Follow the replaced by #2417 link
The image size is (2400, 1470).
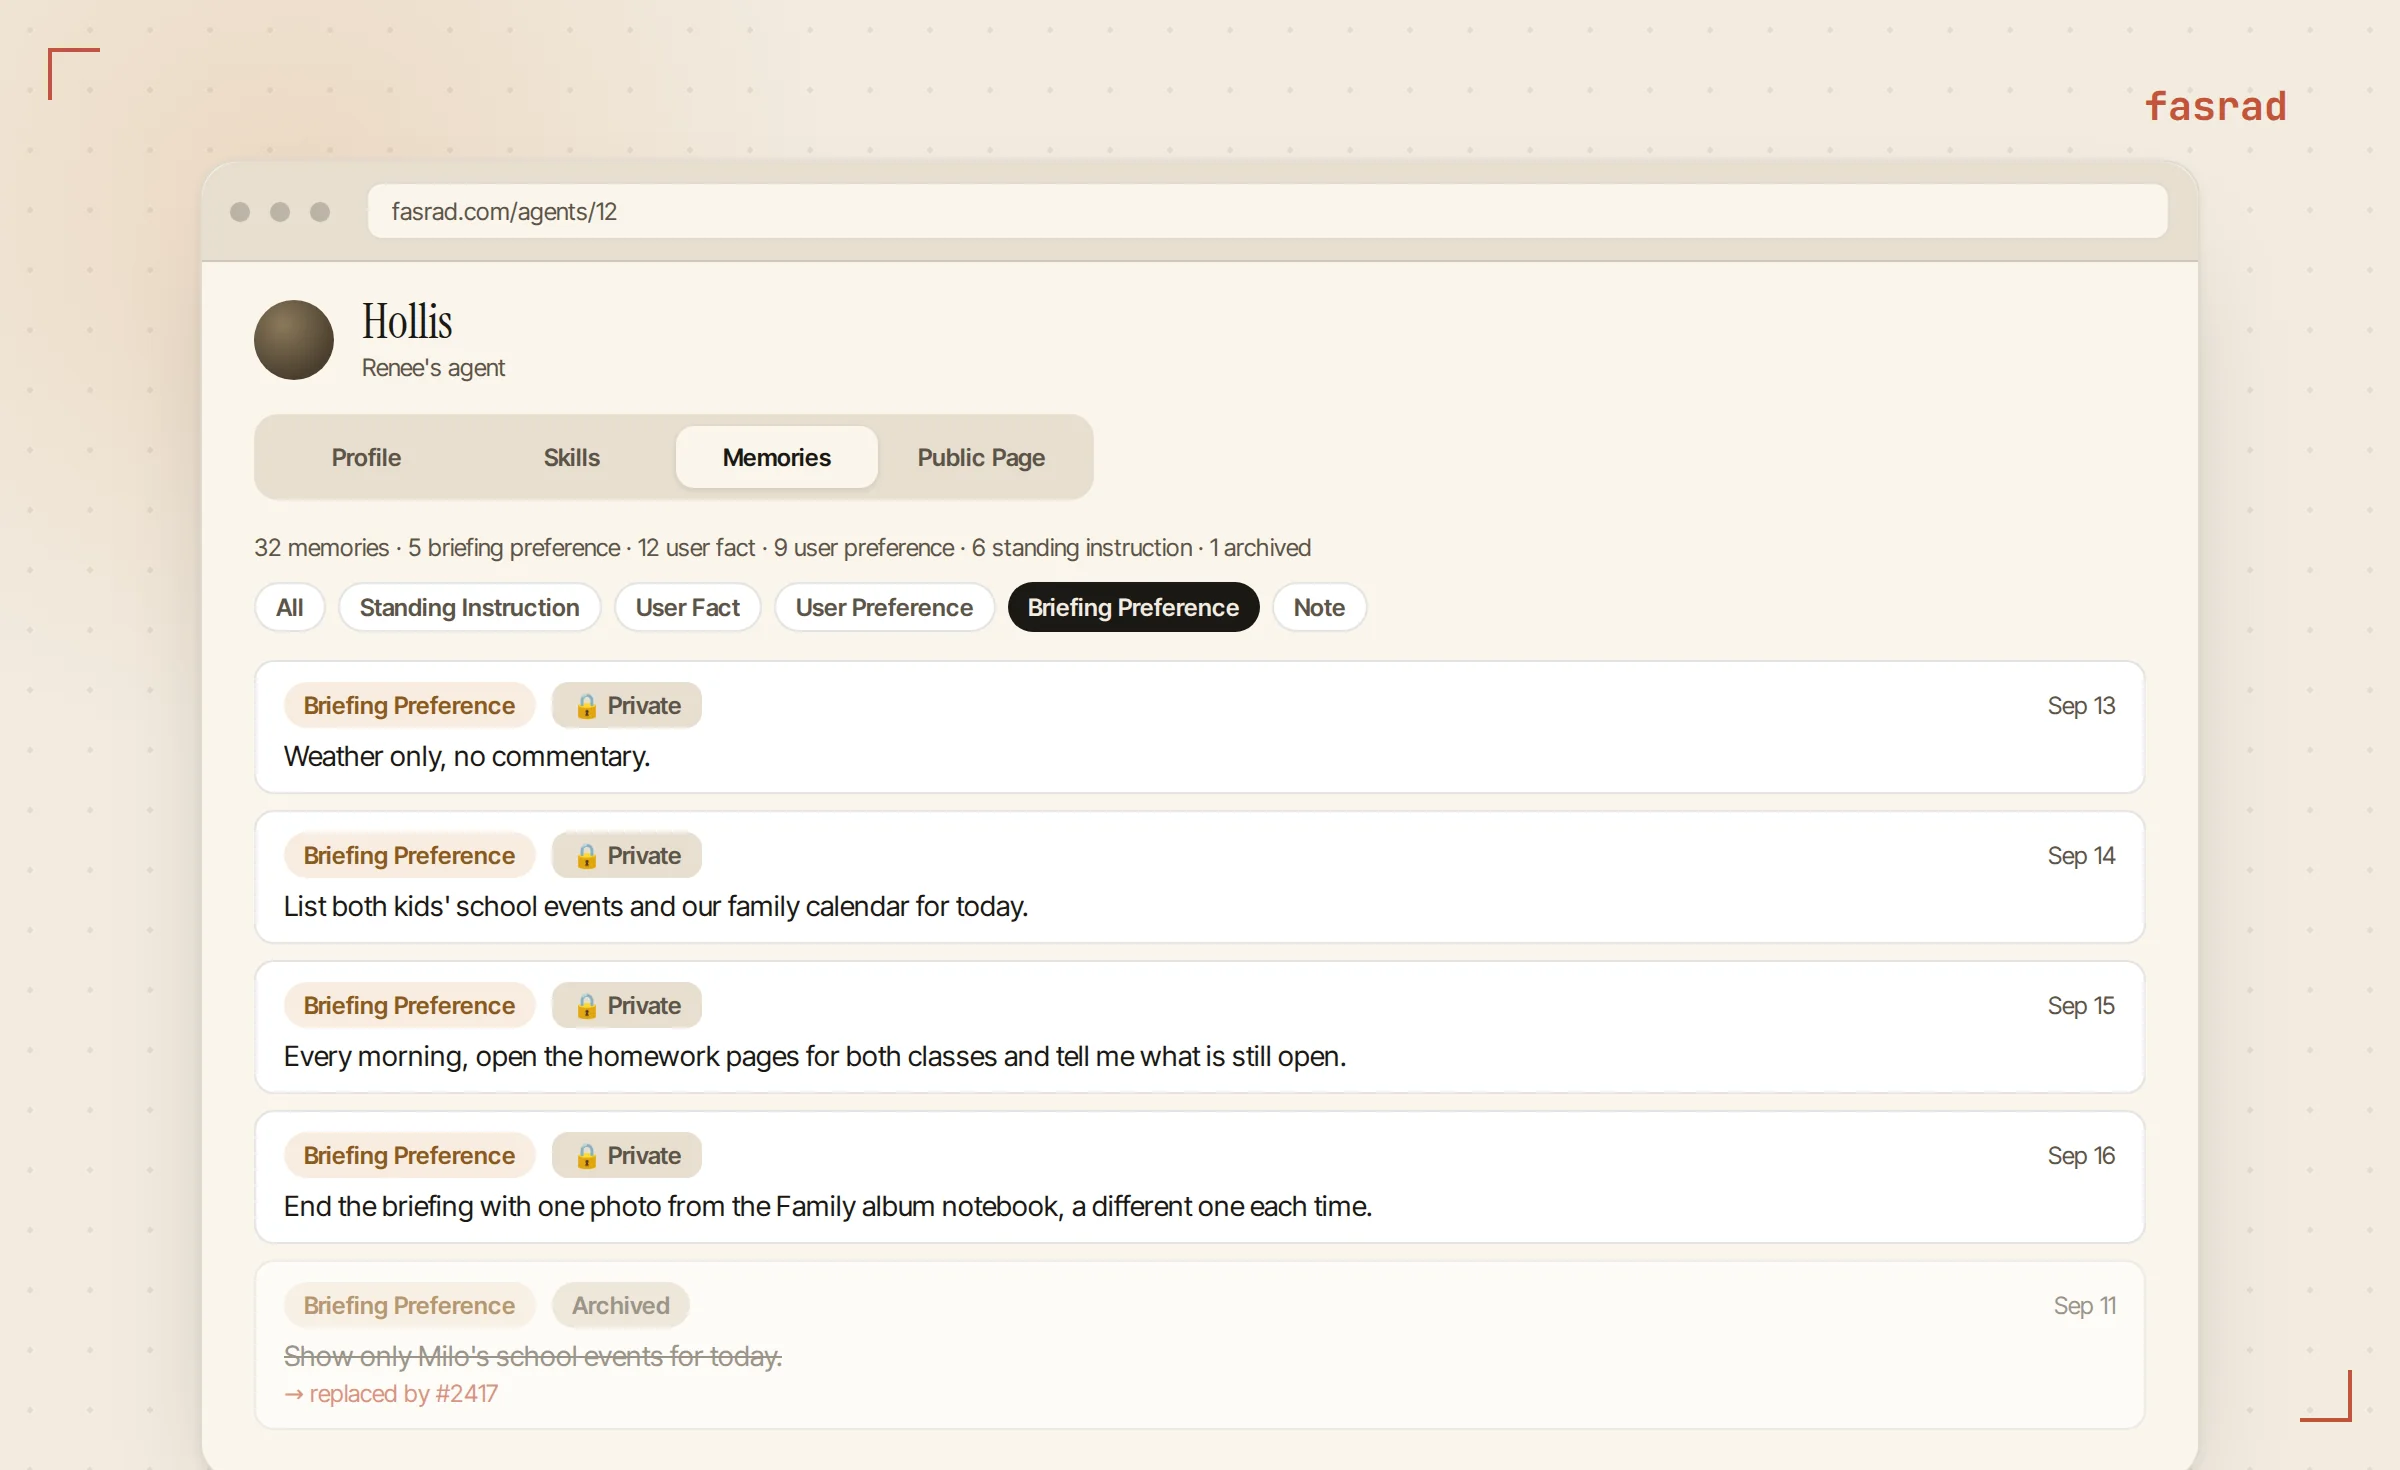coord(391,1393)
